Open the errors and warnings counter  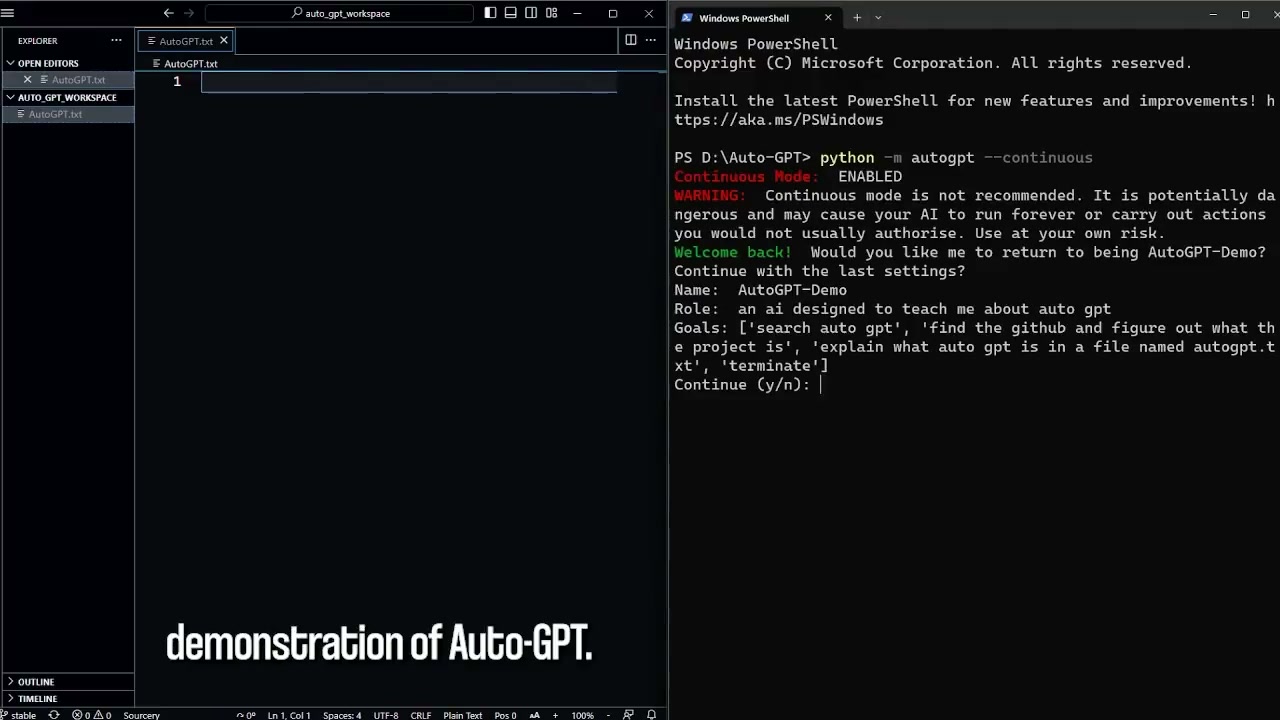(x=92, y=715)
